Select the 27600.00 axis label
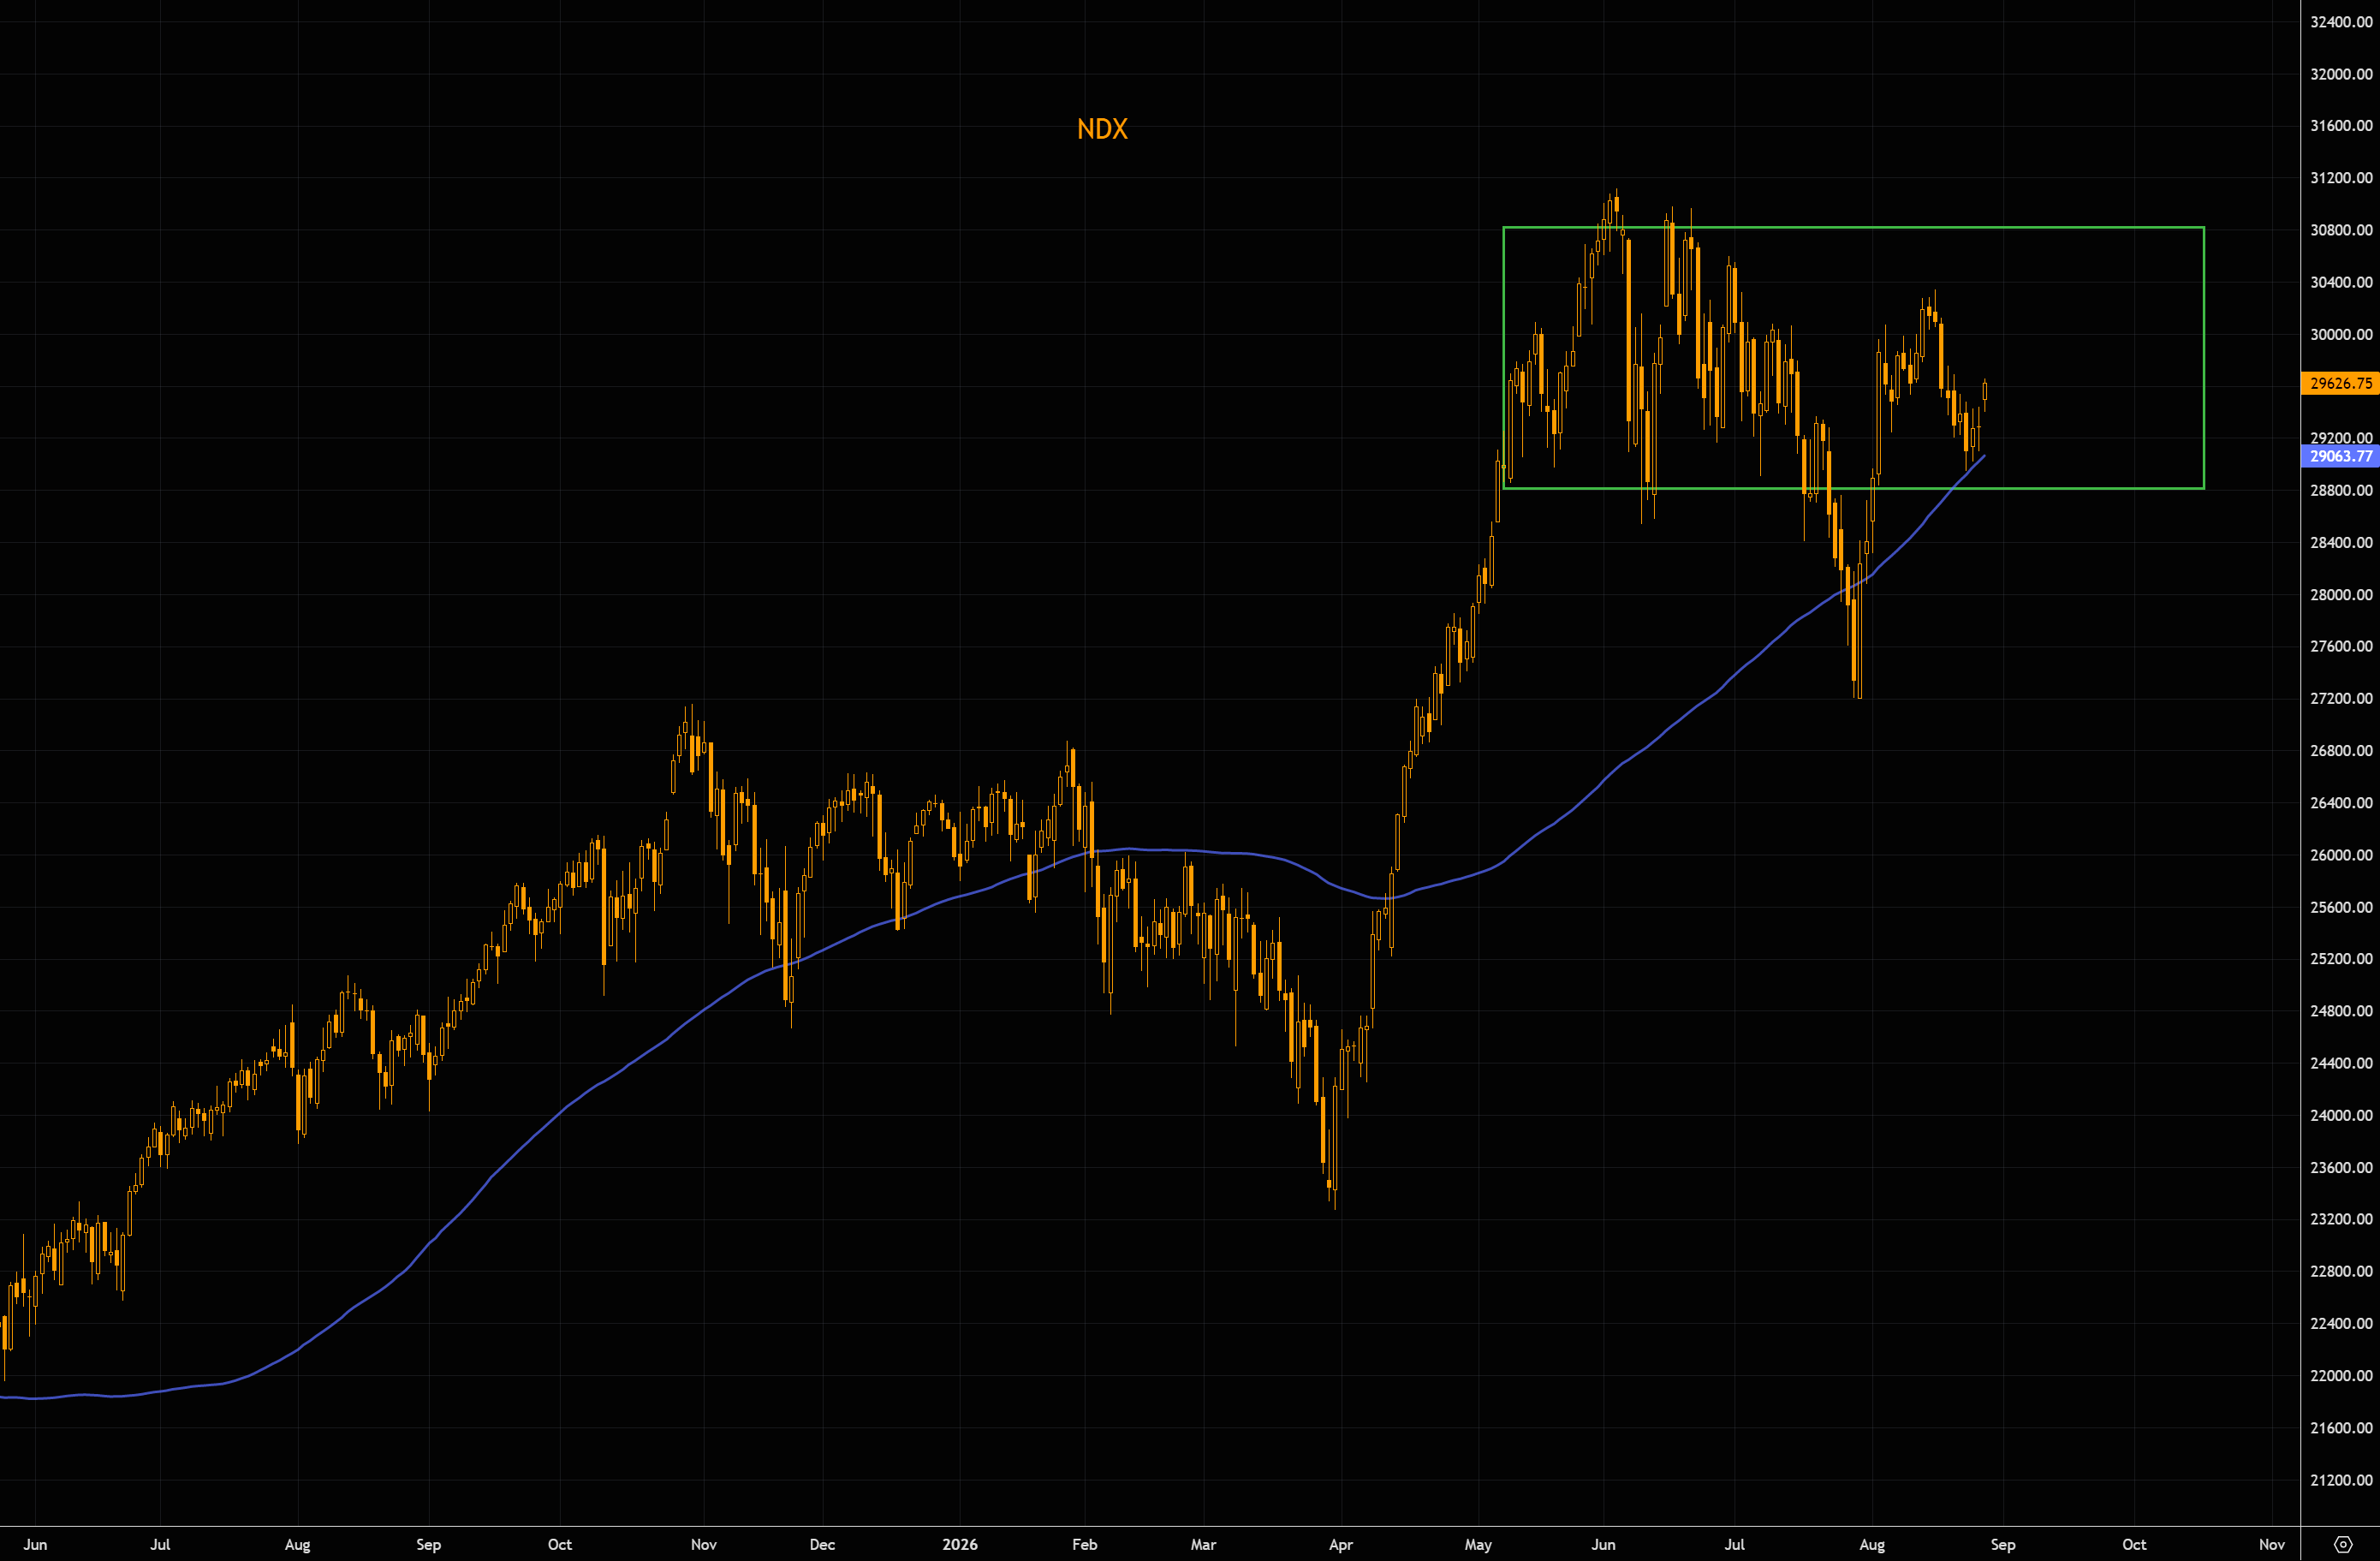This screenshot has width=2380, height=1561. click(2341, 646)
